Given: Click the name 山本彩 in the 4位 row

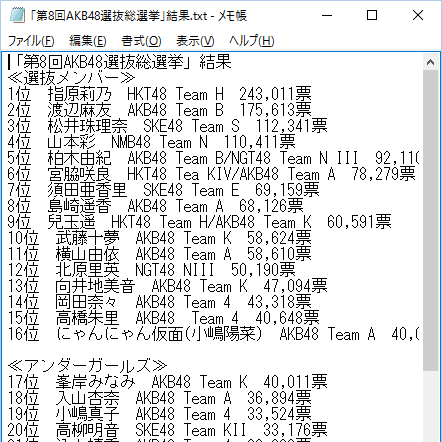Looking at the screenshot, I should click(x=71, y=142).
